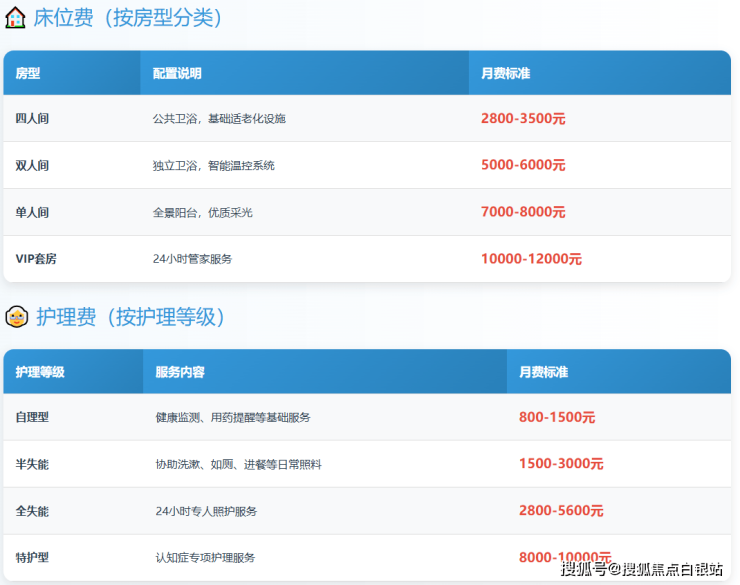The height and width of the screenshot is (585, 740).
Task: Click the 服务内容 column header
Action: point(180,372)
